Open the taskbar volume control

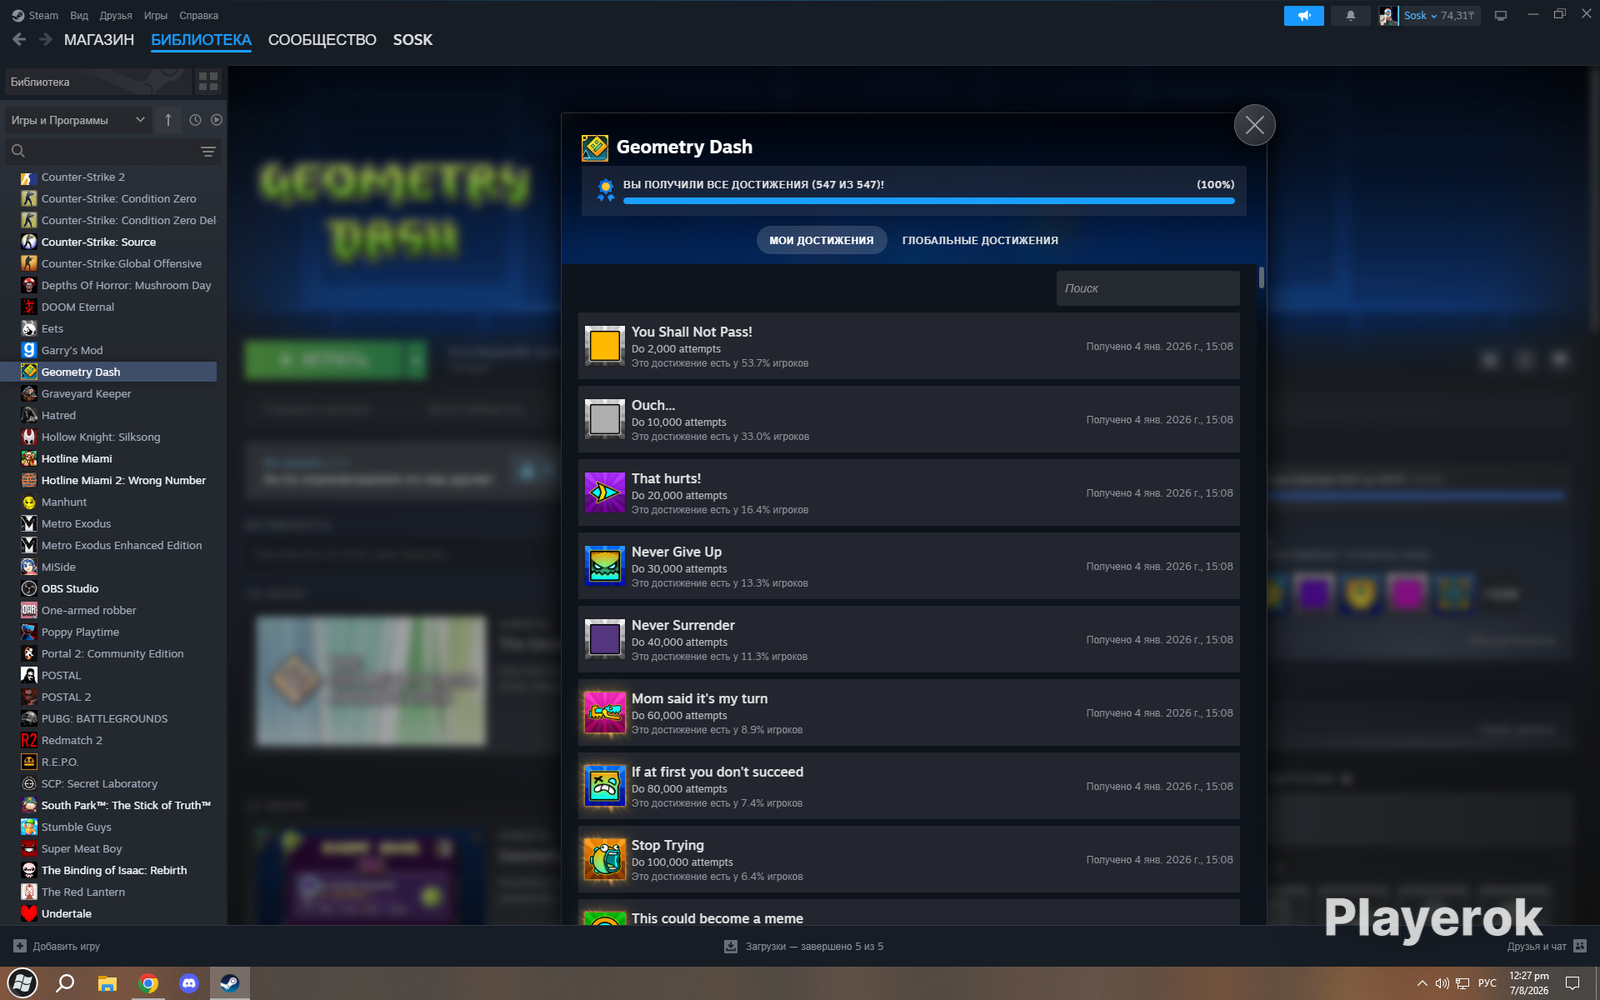[1442, 983]
